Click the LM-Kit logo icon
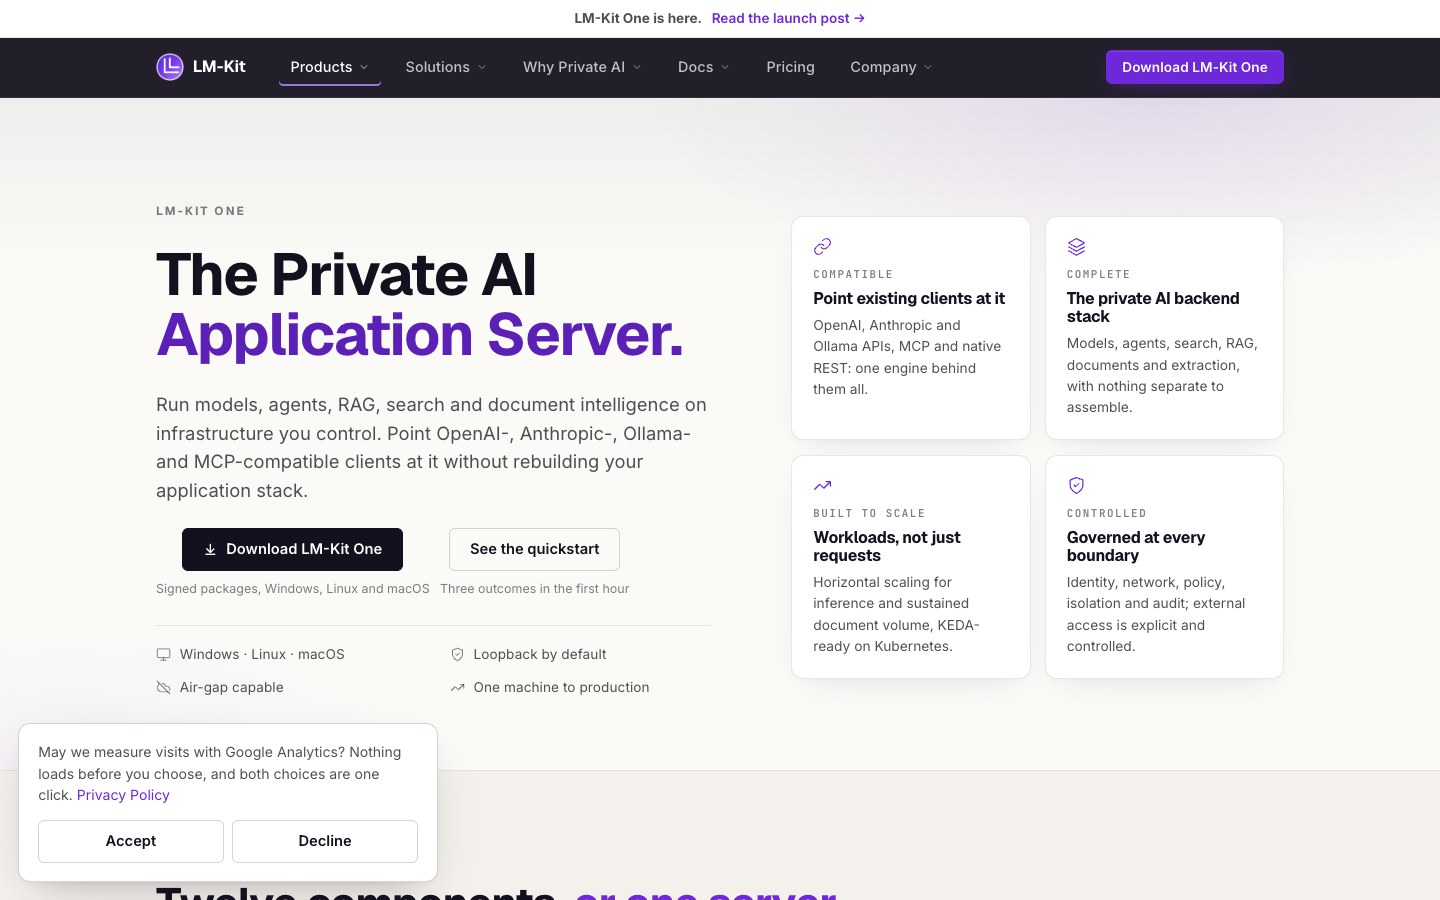The image size is (1440, 900). pos(170,67)
